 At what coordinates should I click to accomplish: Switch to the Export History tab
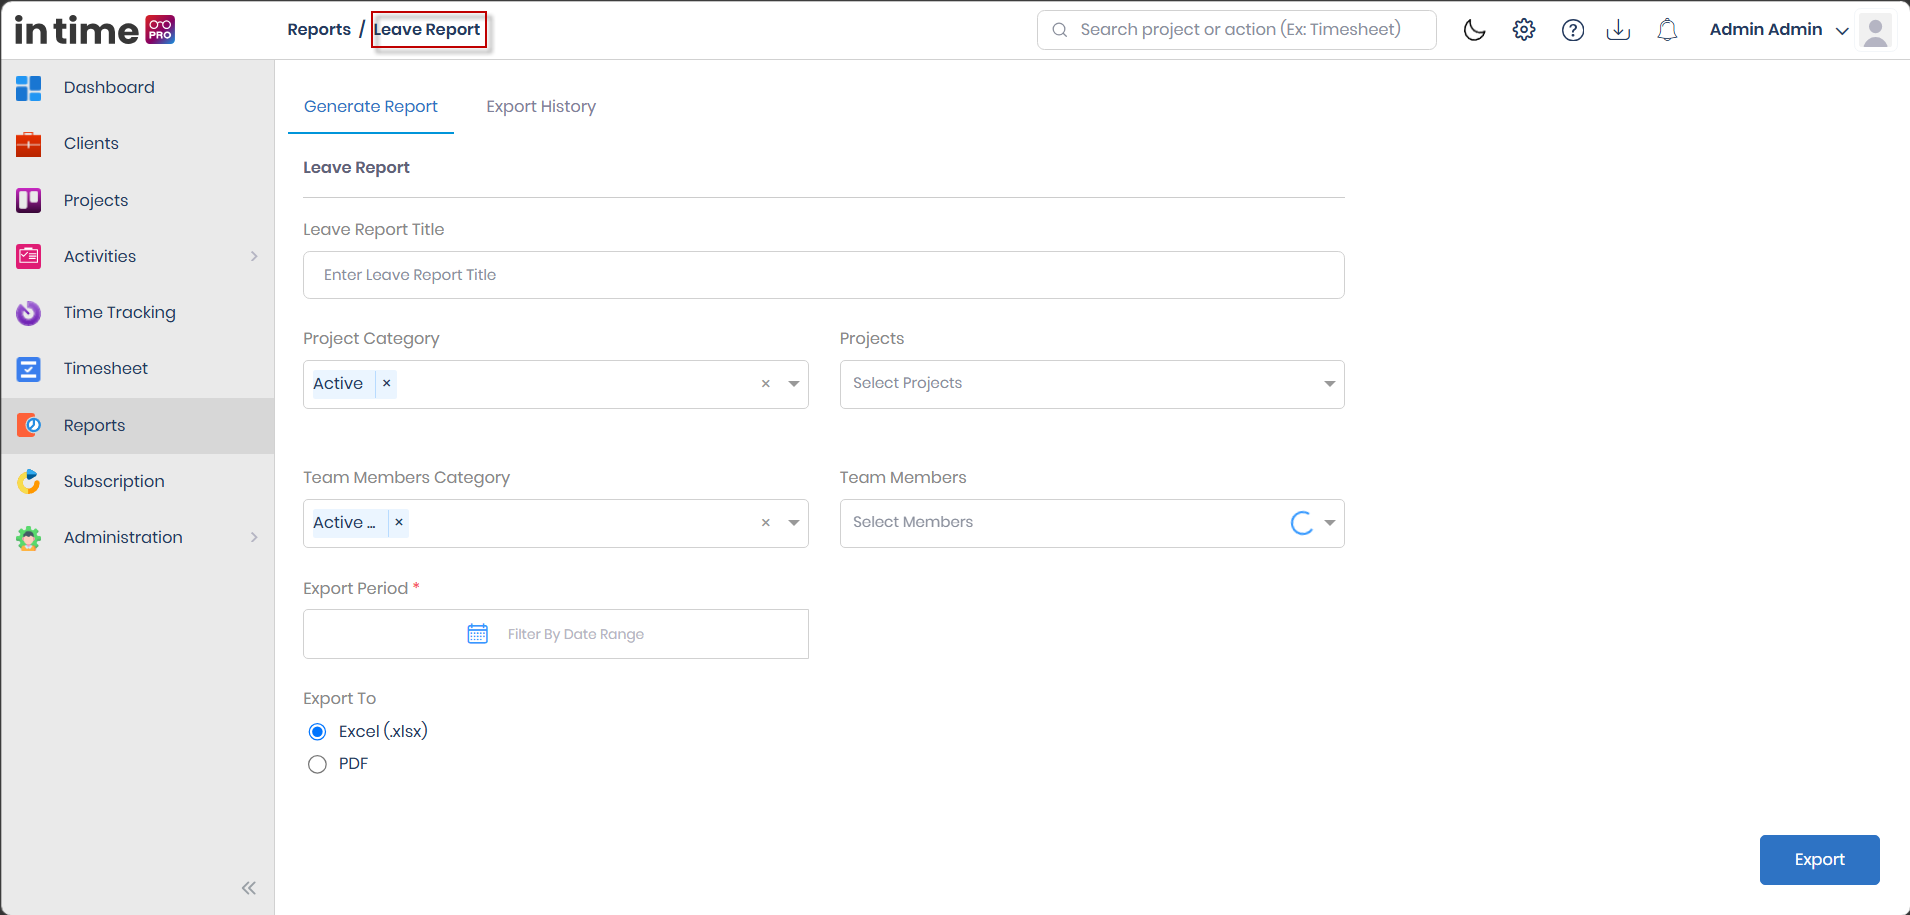tap(541, 107)
